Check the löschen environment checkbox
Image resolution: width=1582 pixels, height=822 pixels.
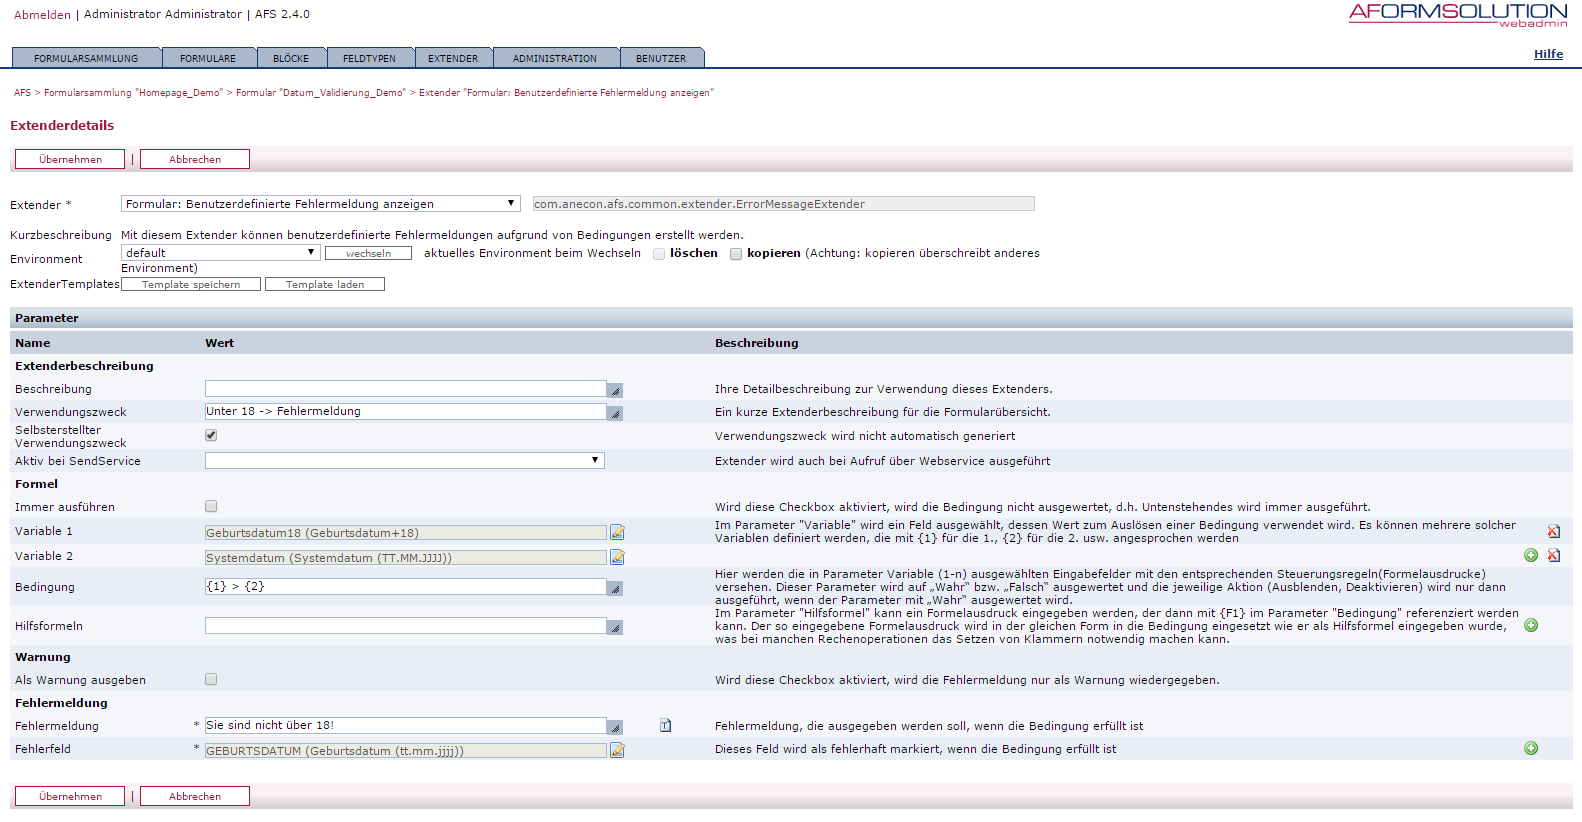pos(659,254)
